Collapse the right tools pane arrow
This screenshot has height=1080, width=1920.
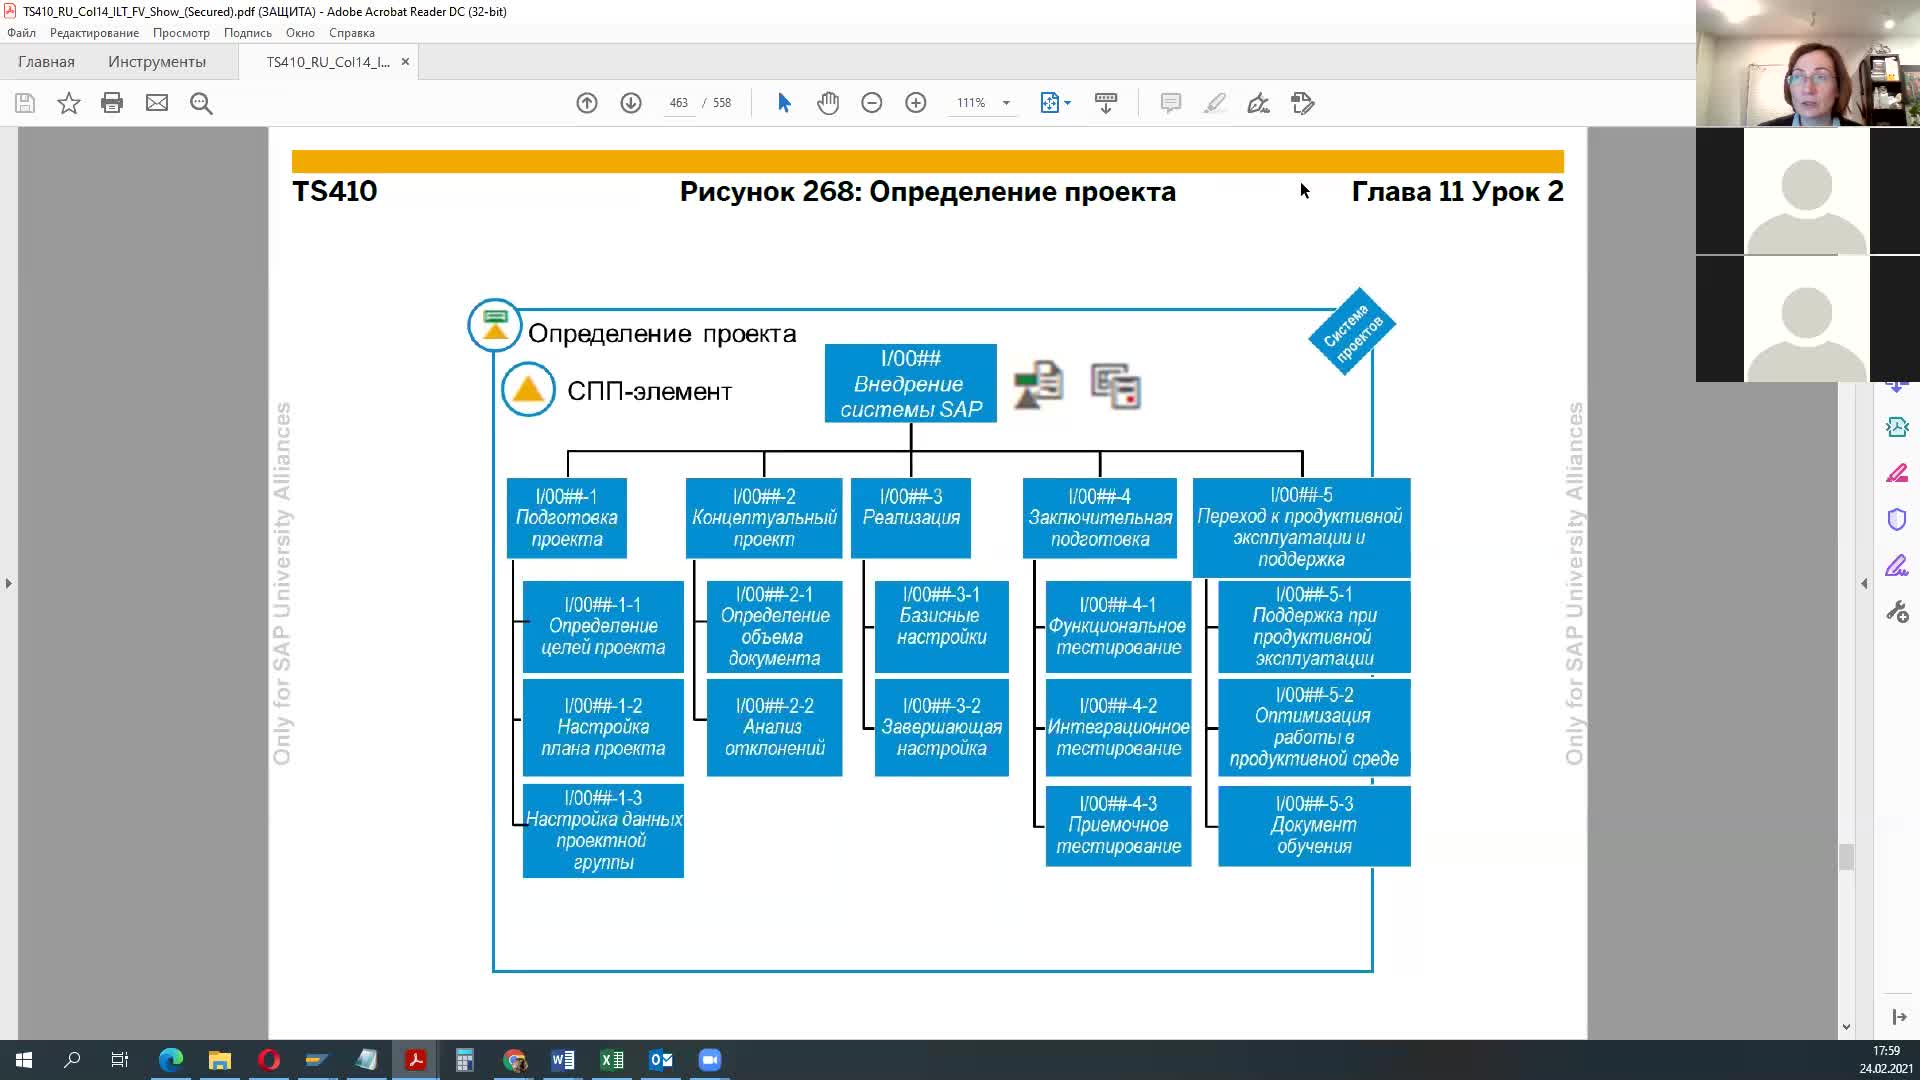(x=1864, y=583)
